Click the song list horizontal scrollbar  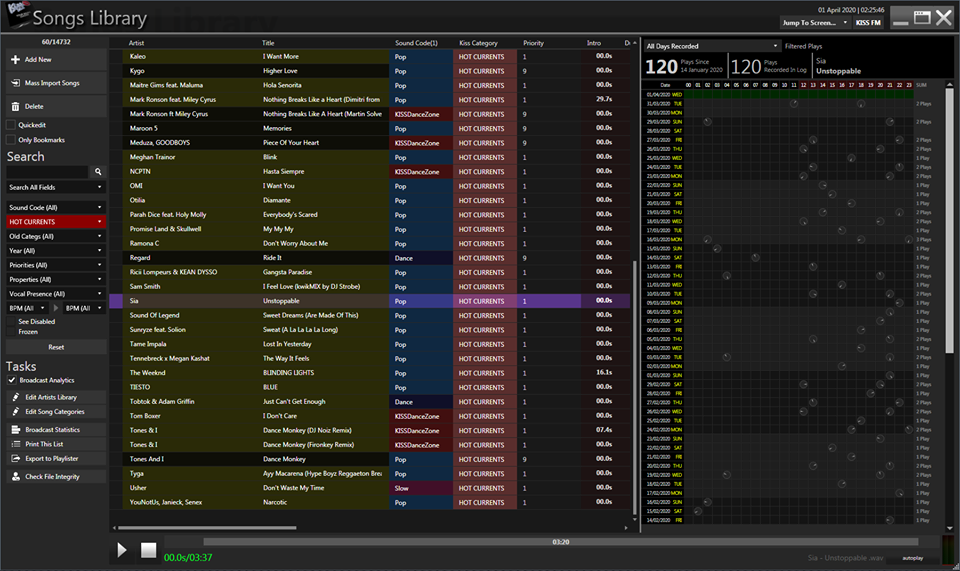click(x=207, y=528)
